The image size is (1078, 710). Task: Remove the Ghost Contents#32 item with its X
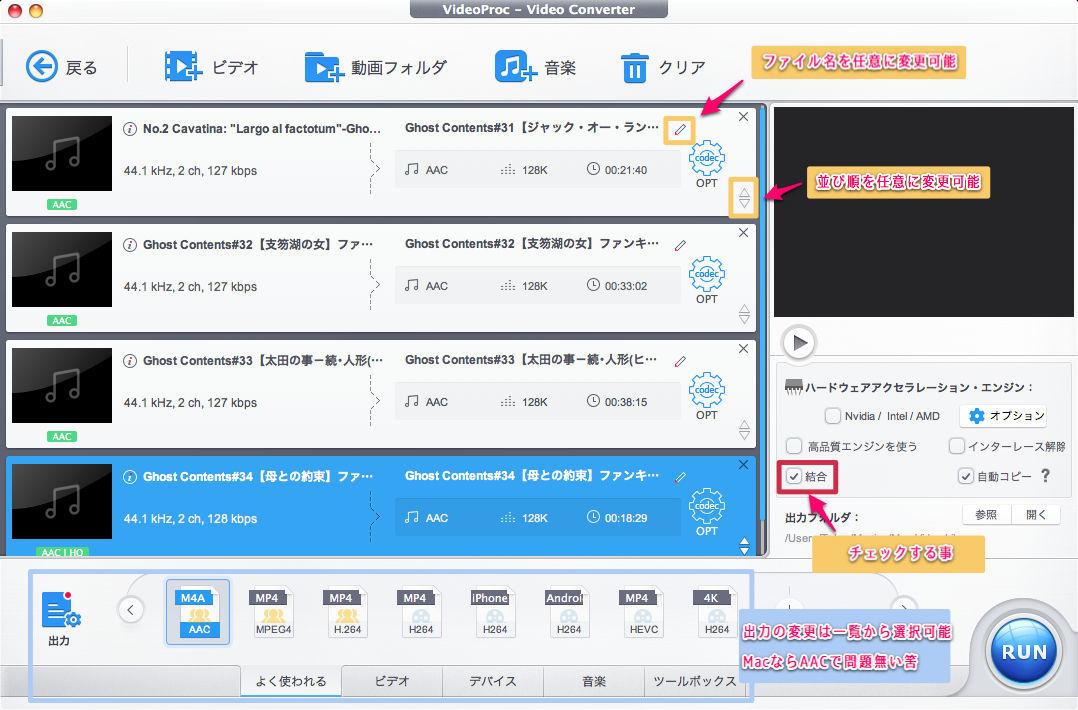(743, 233)
